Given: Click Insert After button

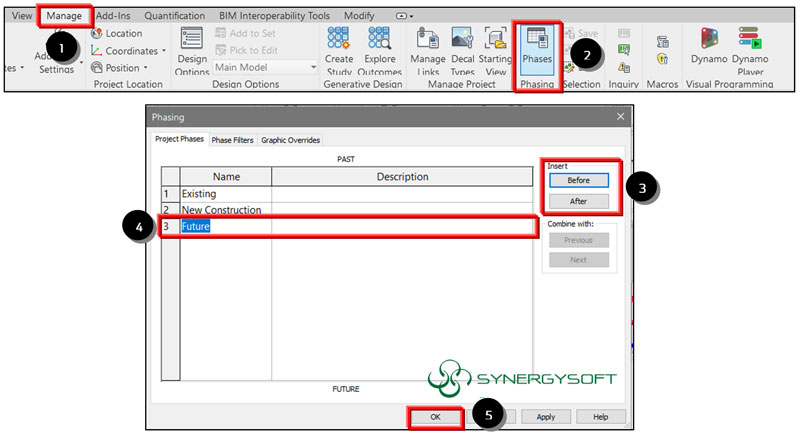Looking at the screenshot, I should click(579, 201).
